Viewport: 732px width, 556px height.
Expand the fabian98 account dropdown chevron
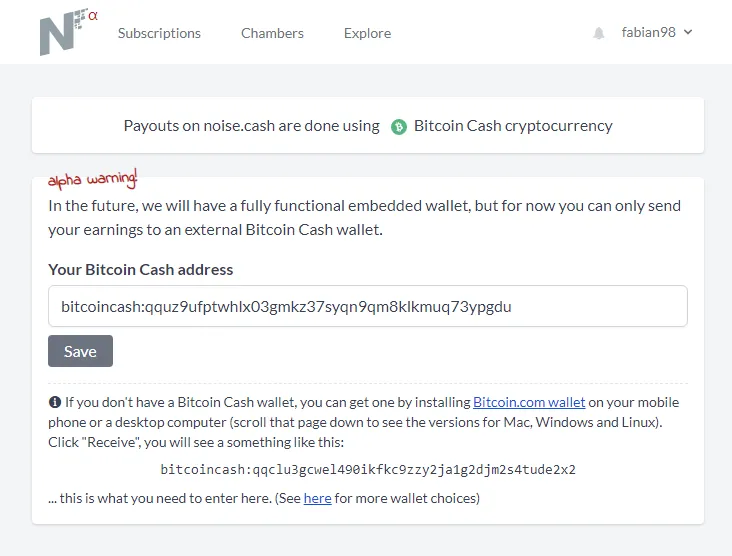tap(688, 32)
